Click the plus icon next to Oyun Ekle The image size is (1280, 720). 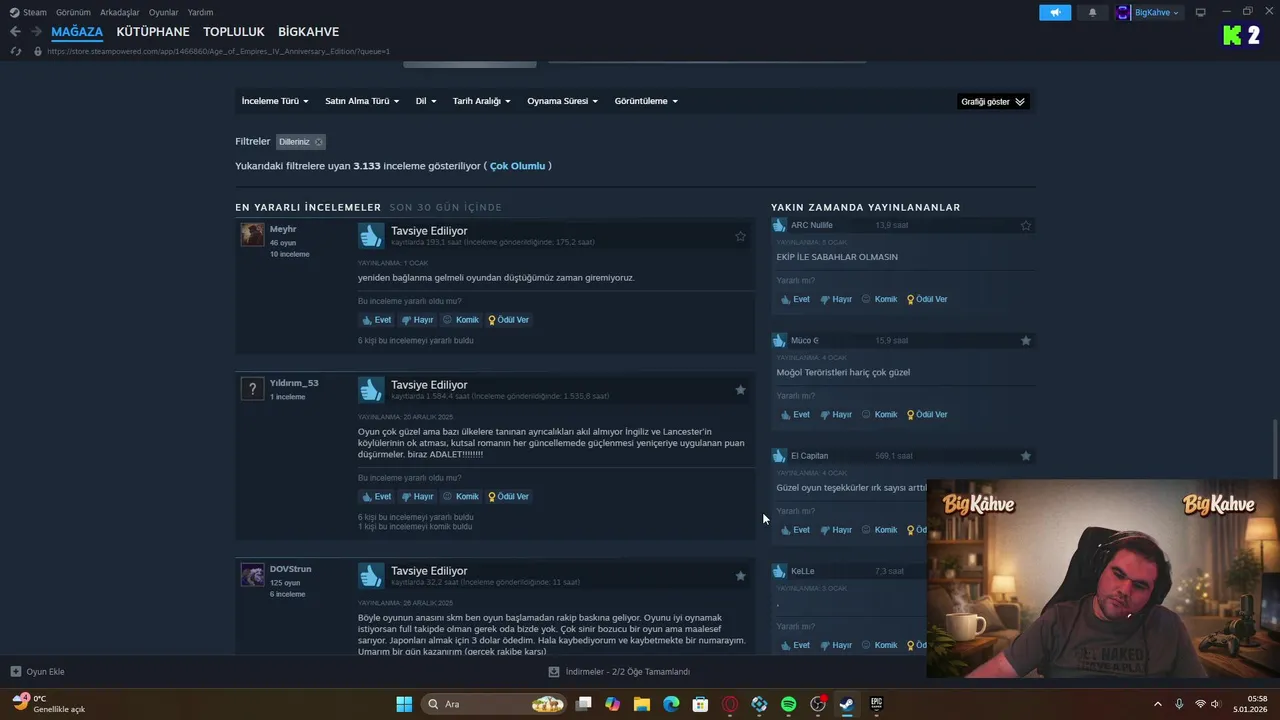[15, 672]
